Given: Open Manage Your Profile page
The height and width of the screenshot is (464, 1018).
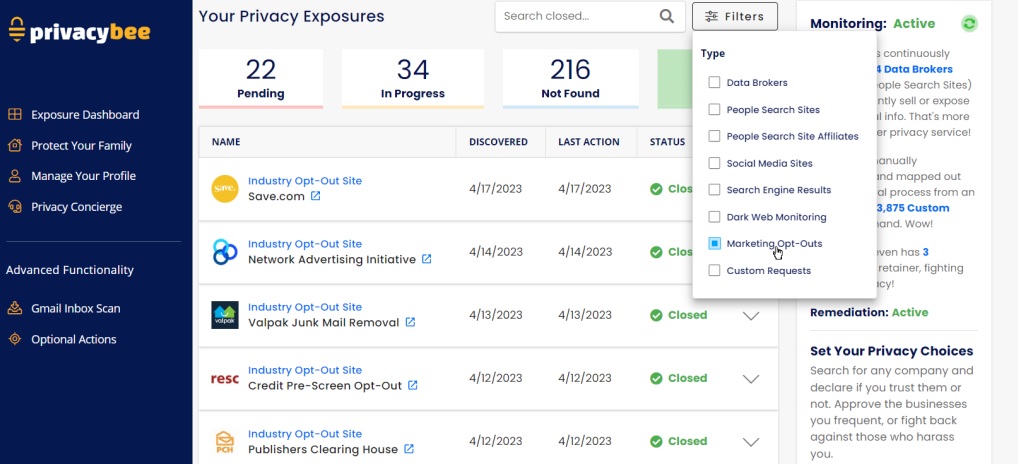Looking at the screenshot, I should 83,176.
